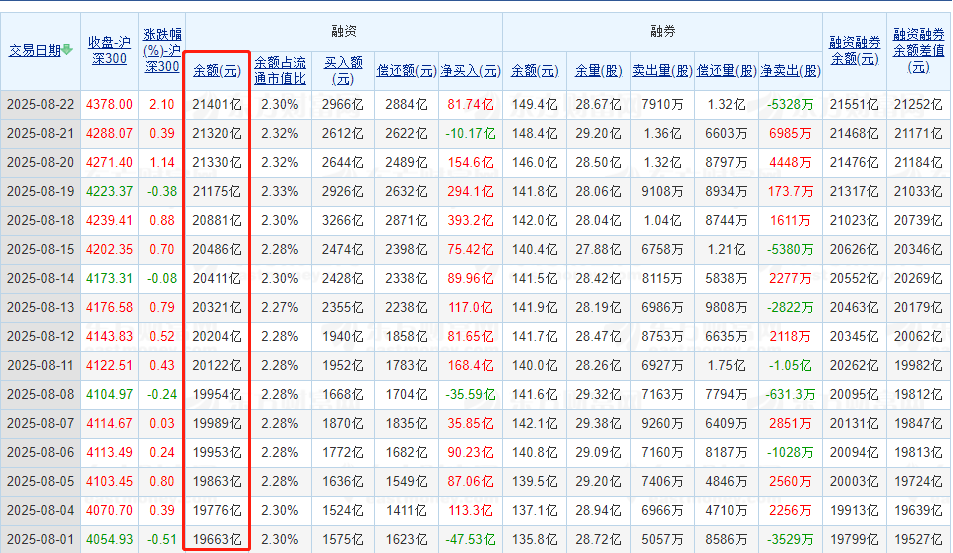Select the 2025-08-07 date cell
This screenshot has height=553, width=953.
click(x=40, y=423)
